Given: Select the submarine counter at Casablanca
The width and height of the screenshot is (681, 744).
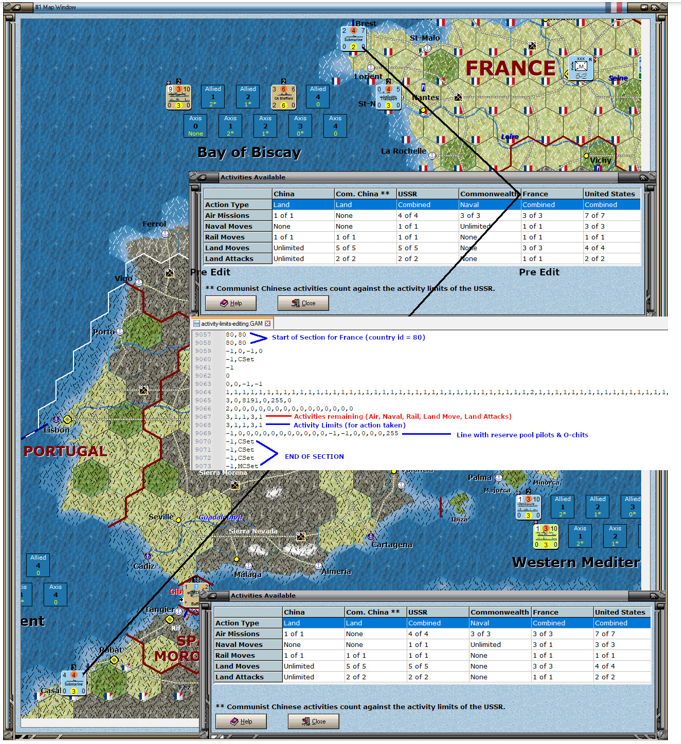Looking at the screenshot, I should [74, 683].
